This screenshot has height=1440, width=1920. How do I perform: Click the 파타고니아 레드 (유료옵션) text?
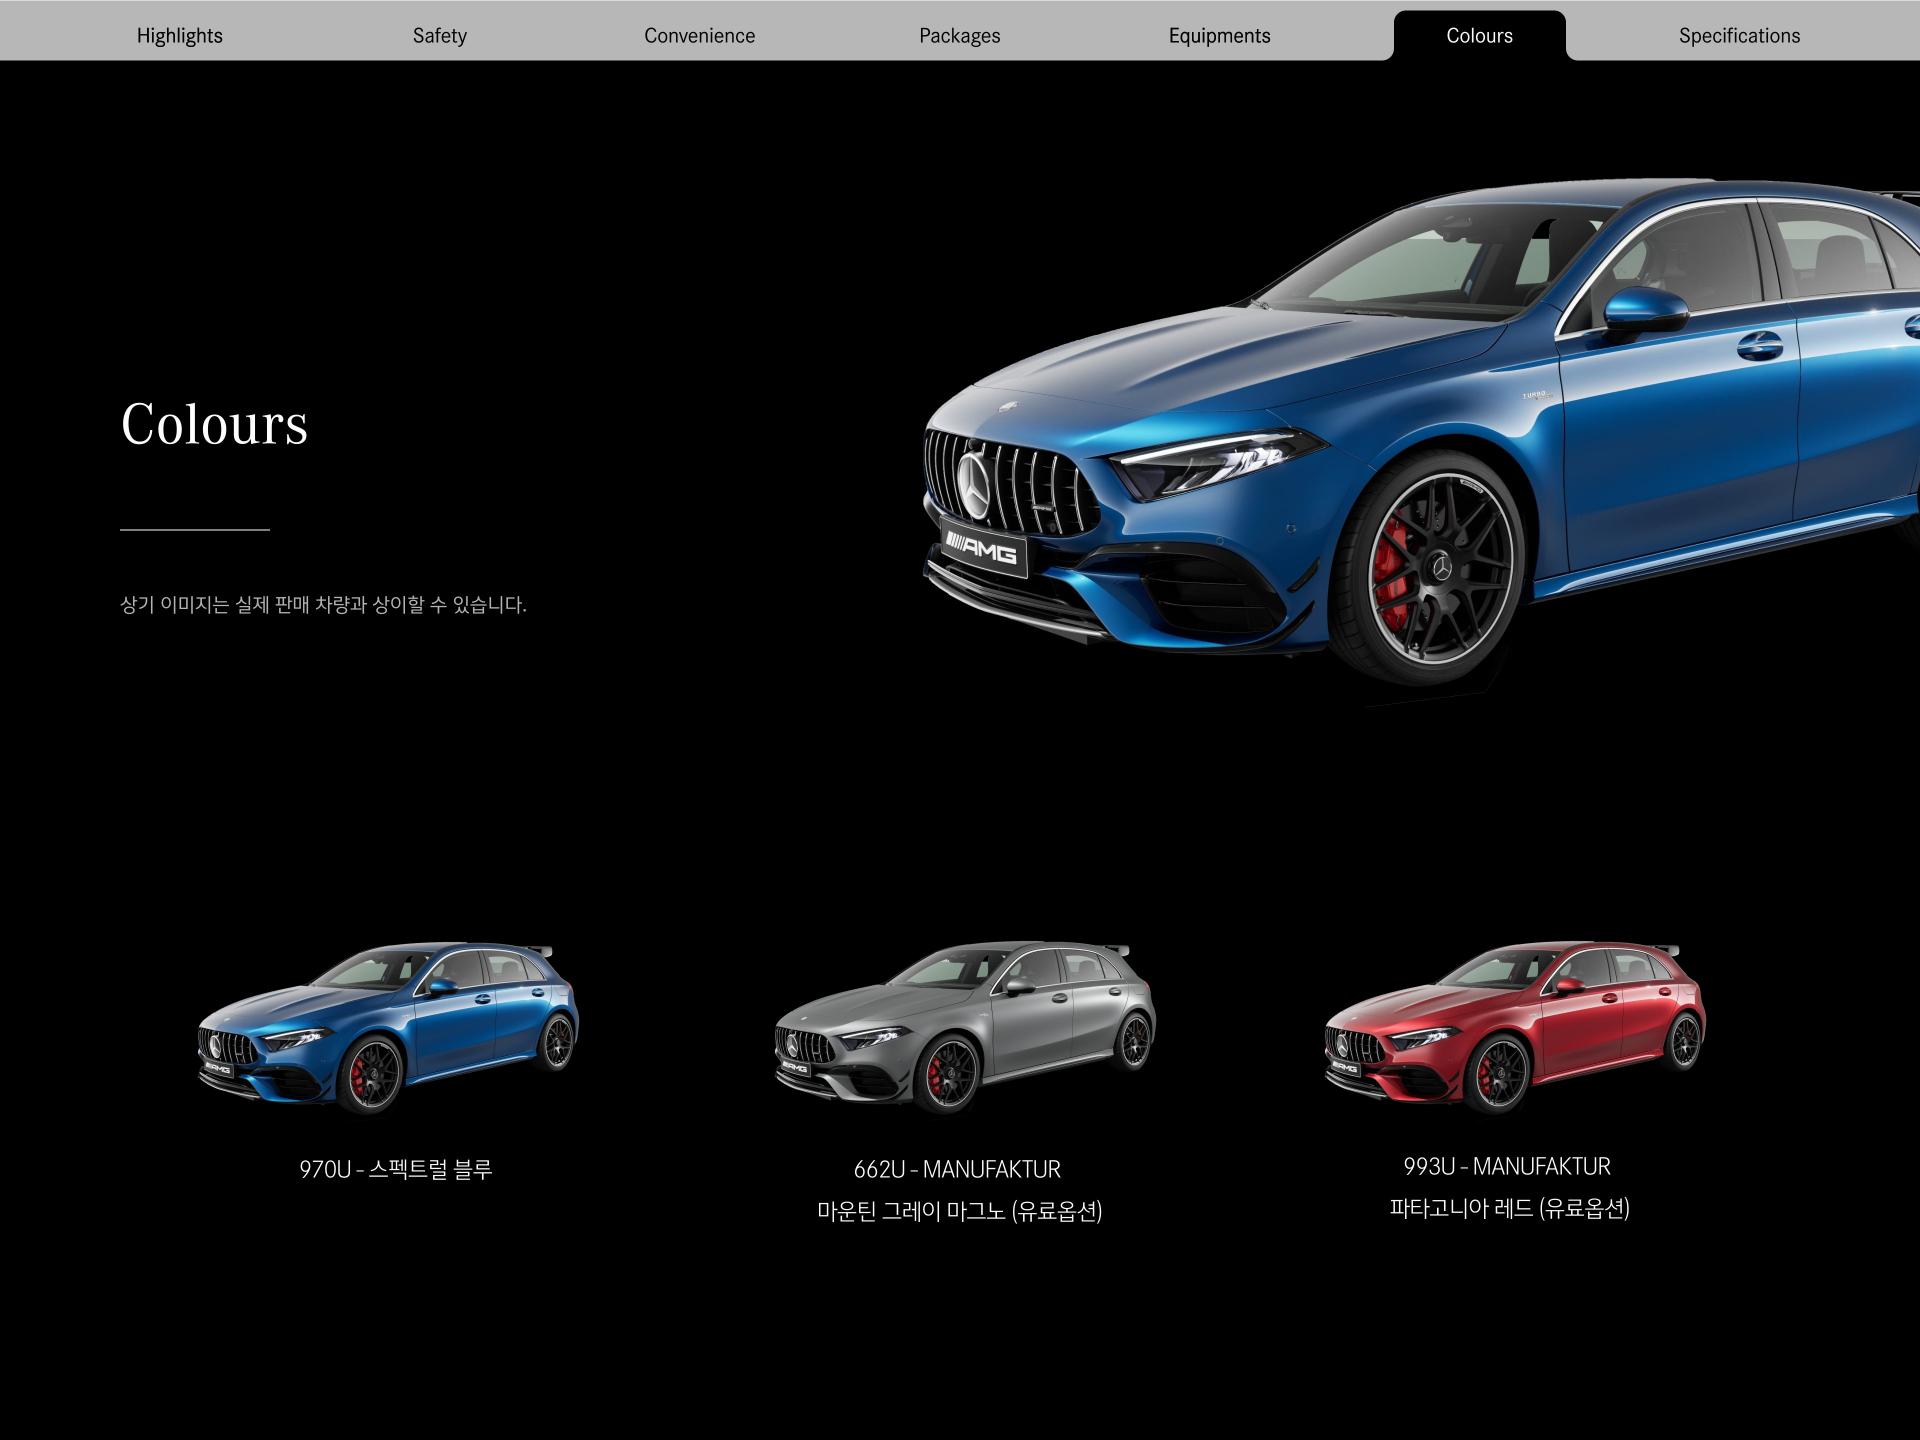[x=1510, y=1208]
